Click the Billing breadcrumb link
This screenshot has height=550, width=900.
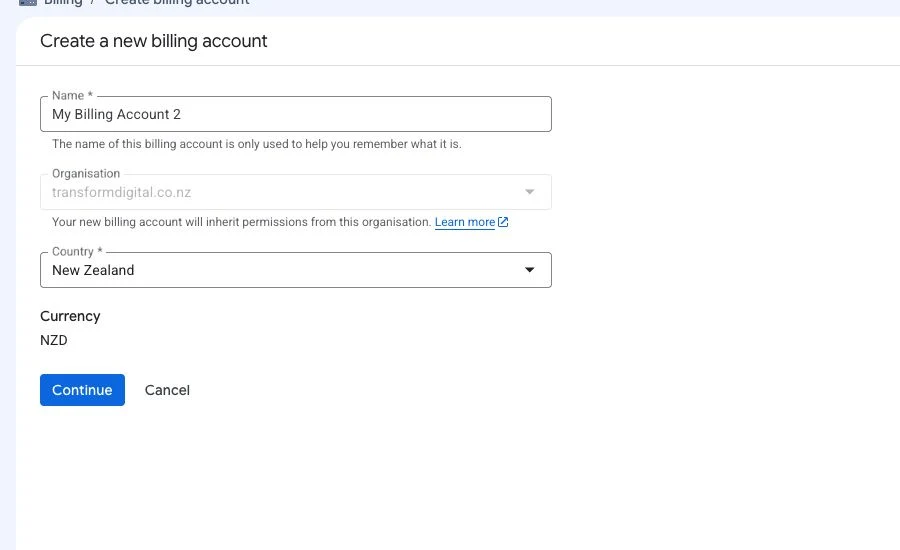pyautogui.click(x=63, y=2)
